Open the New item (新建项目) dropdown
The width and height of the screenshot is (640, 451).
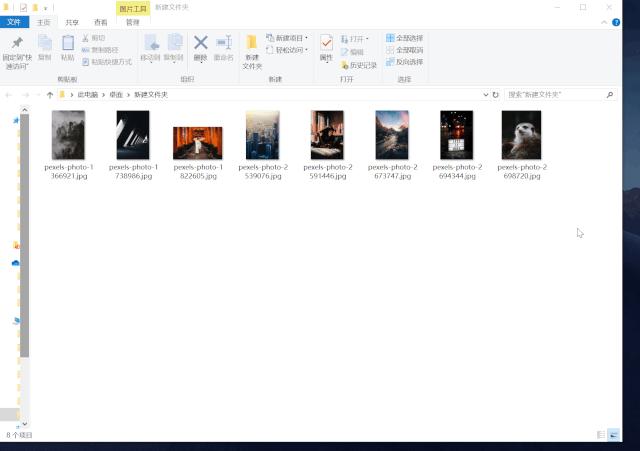[x=287, y=38]
